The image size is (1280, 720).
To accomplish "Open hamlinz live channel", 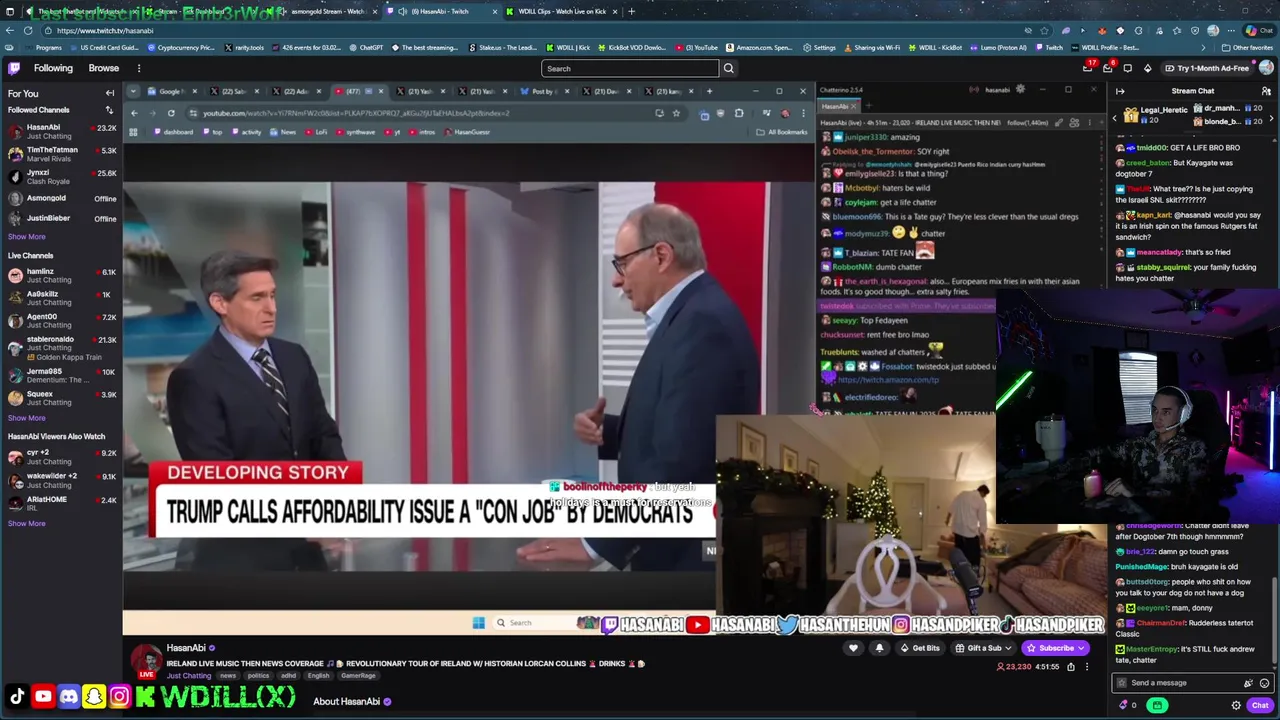I will coord(61,275).
